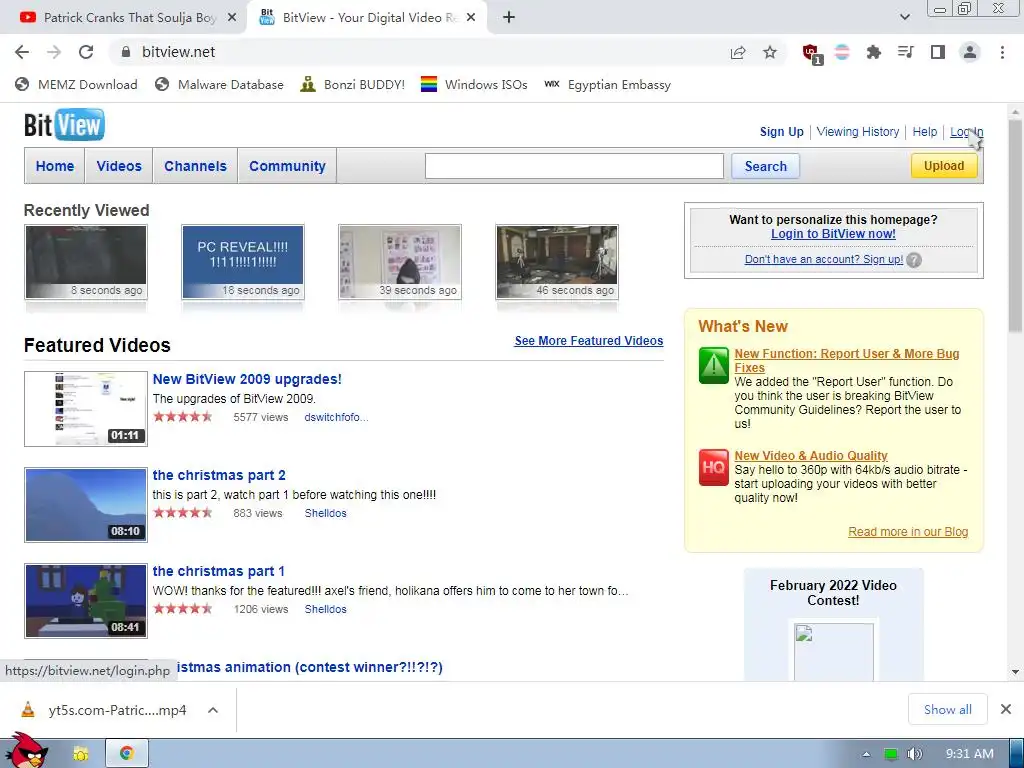Open New Video & Audio Quality link
The height and width of the screenshot is (768, 1024).
(810, 456)
